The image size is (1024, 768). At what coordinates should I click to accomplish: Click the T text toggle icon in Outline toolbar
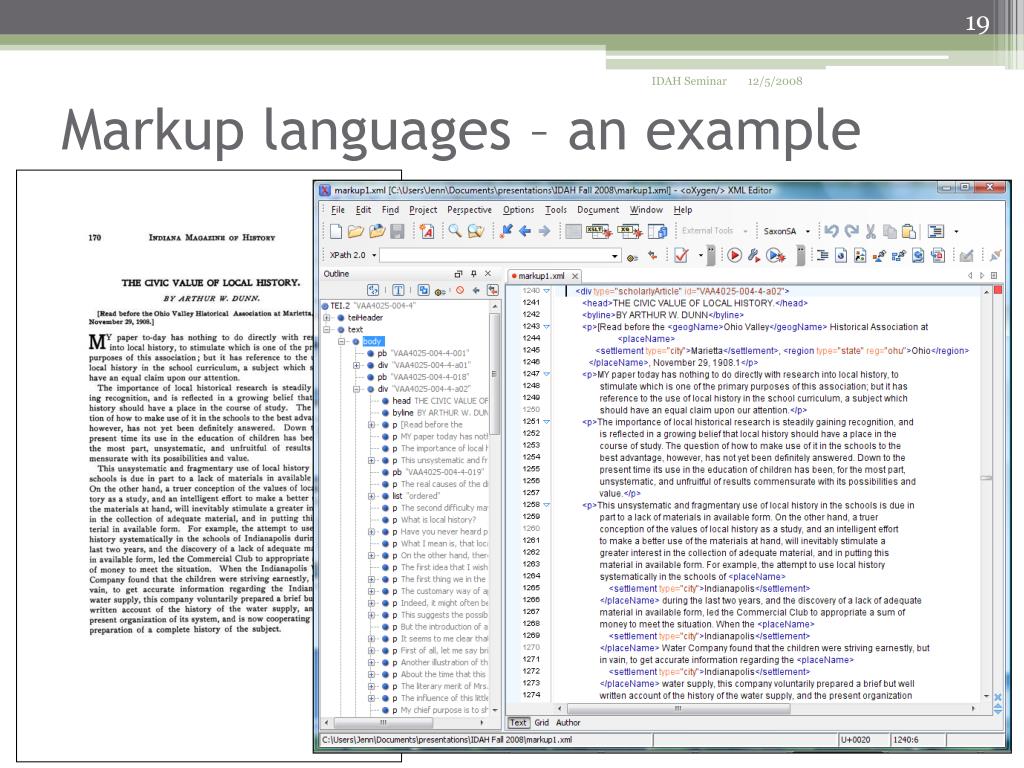click(398, 290)
